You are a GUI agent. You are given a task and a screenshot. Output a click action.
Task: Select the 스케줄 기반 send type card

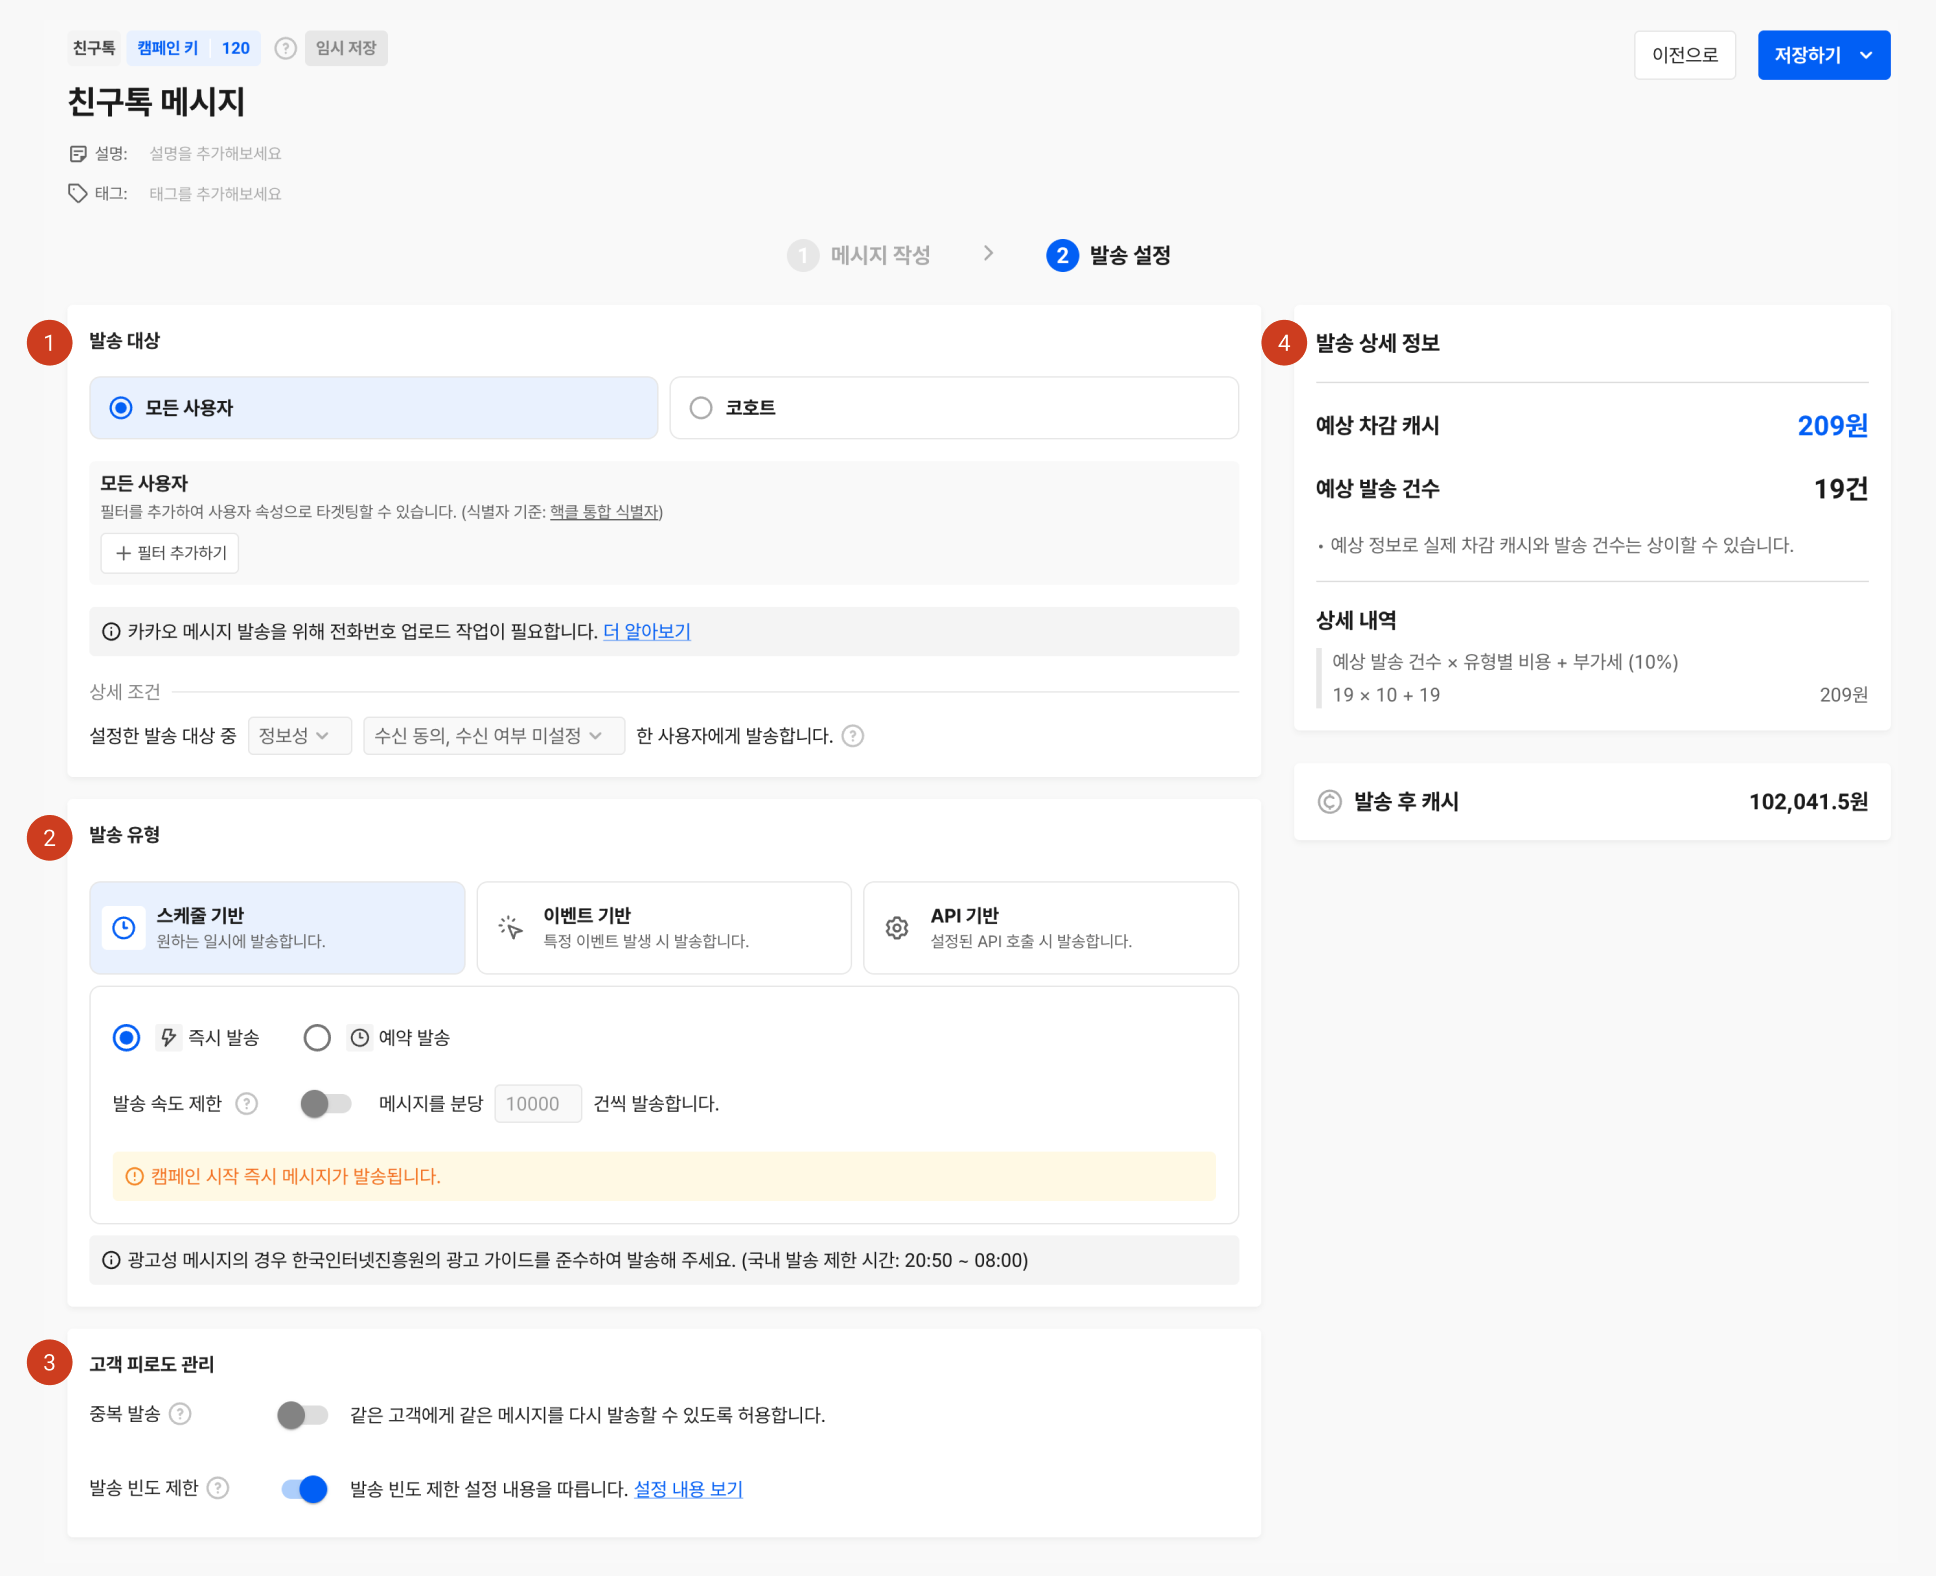(277, 928)
